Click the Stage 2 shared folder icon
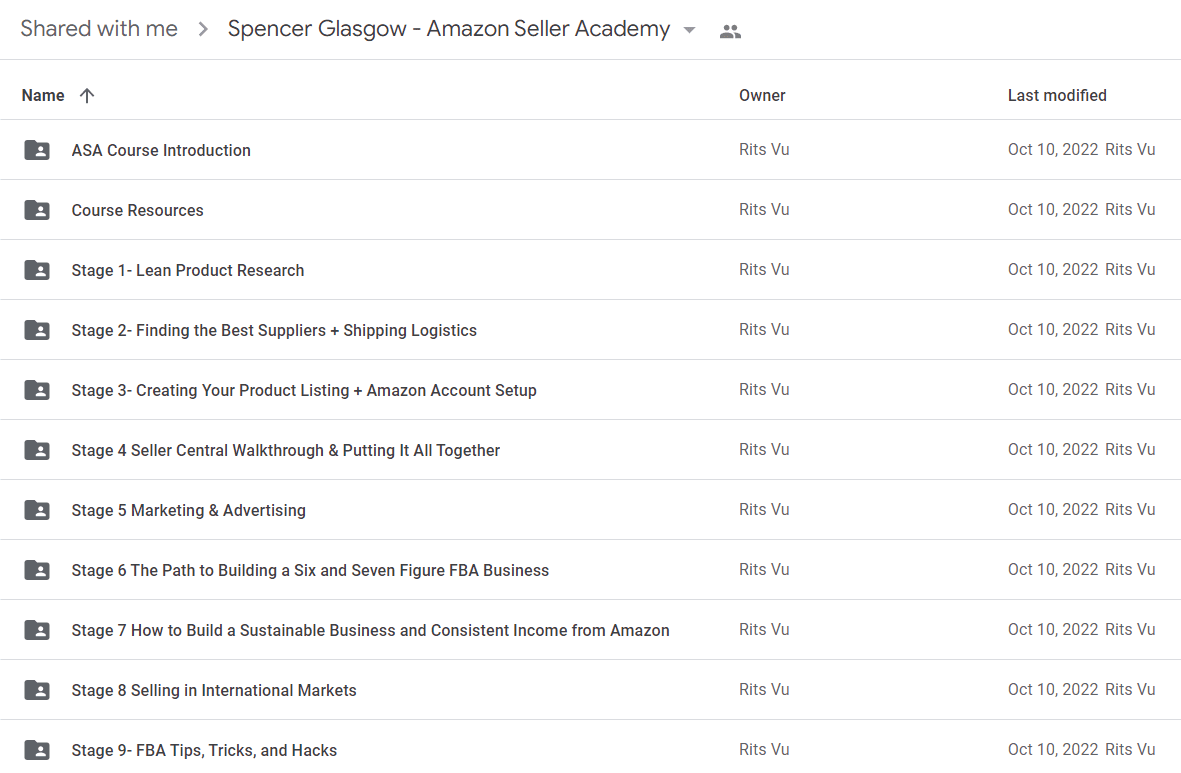The image size is (1181, 773). (x=37, y=330)
